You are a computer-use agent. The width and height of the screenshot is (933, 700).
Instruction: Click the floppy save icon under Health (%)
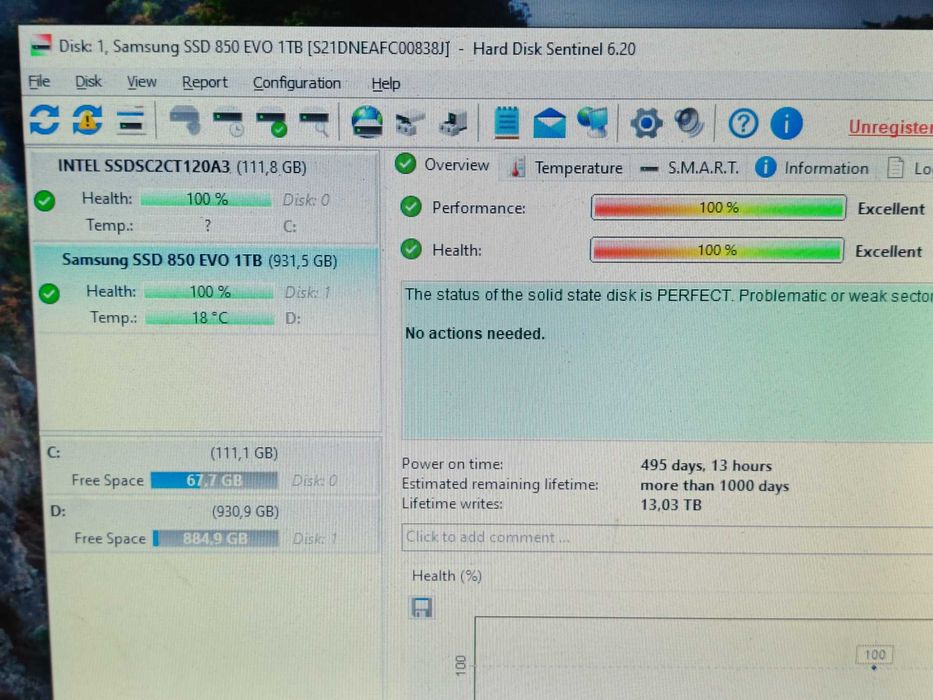[x=422, y=608]
